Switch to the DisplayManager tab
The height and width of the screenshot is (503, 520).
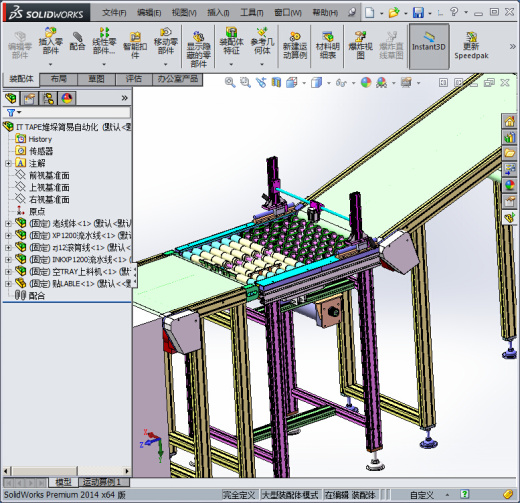tap(67, 98)
